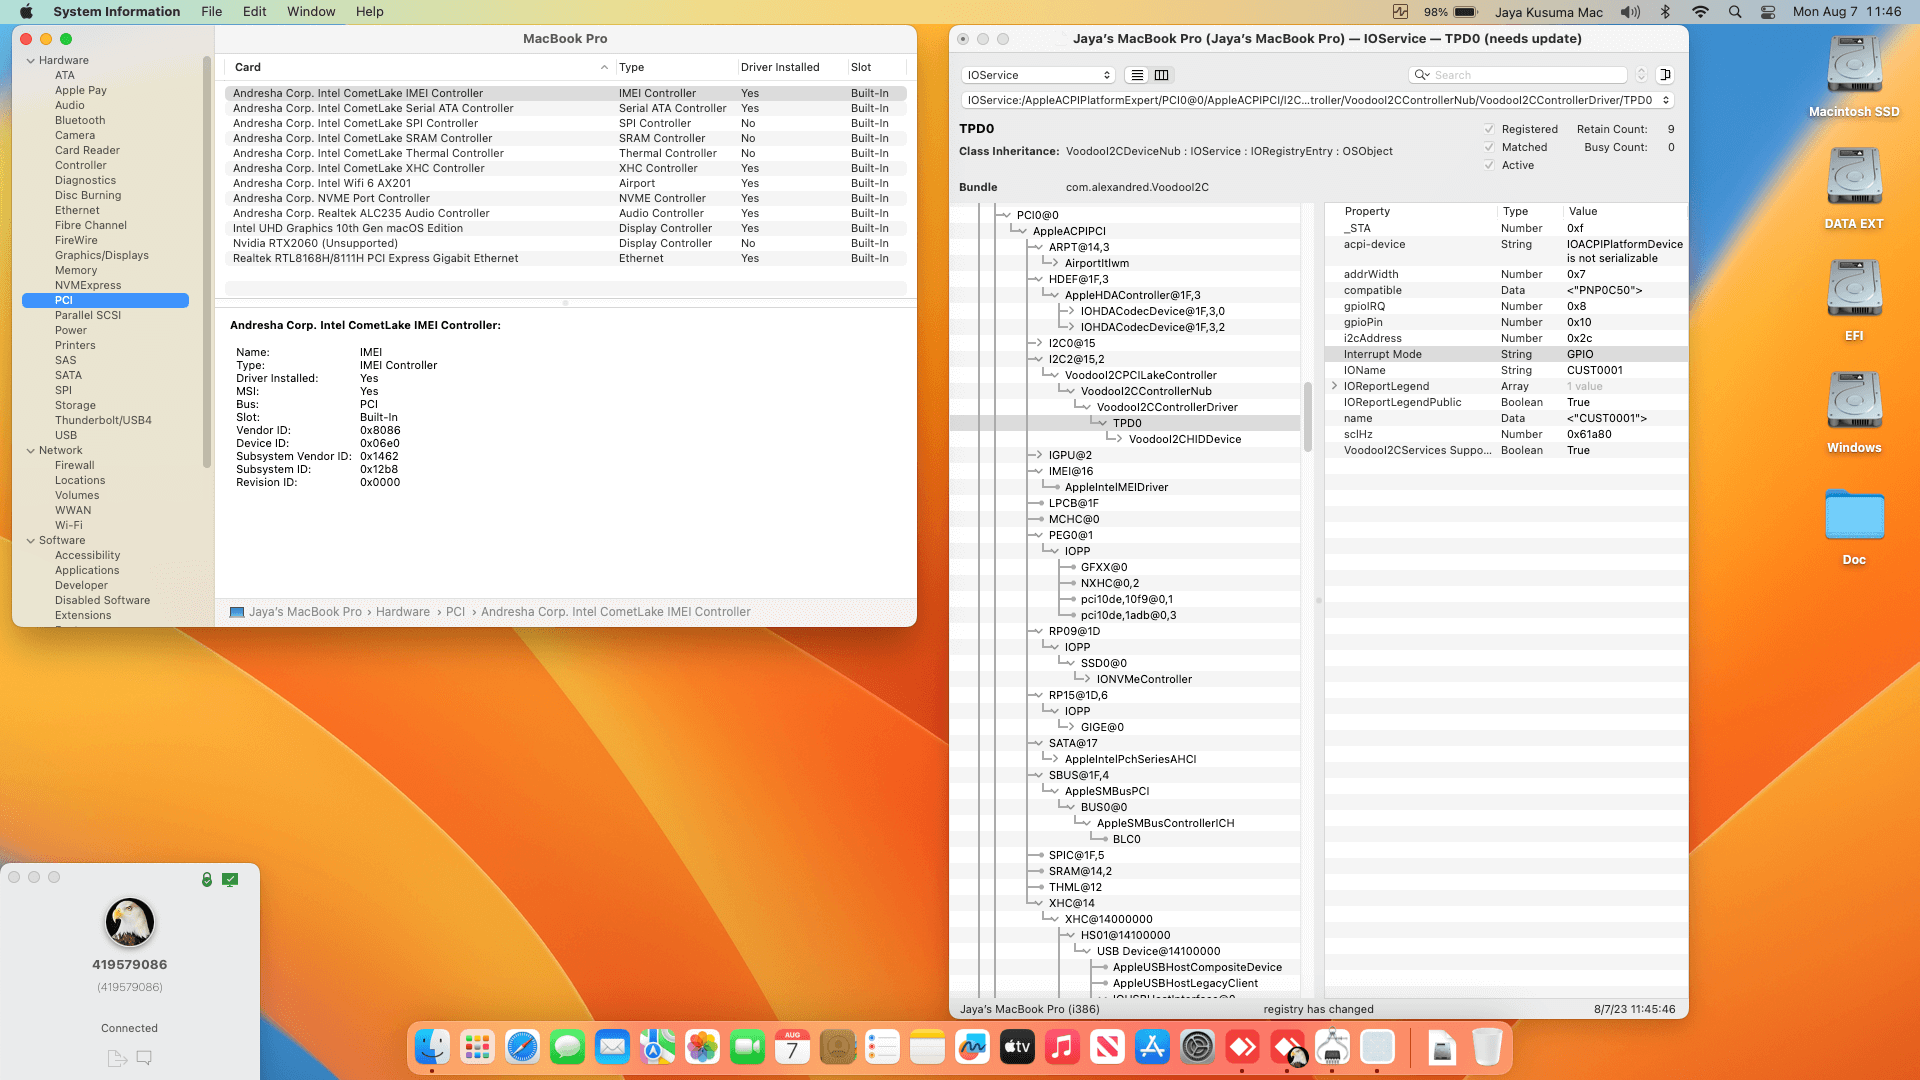Click Hardware in the bottom path bar
Screen dimensions: 1920x1080
click(x=402, y=612)
